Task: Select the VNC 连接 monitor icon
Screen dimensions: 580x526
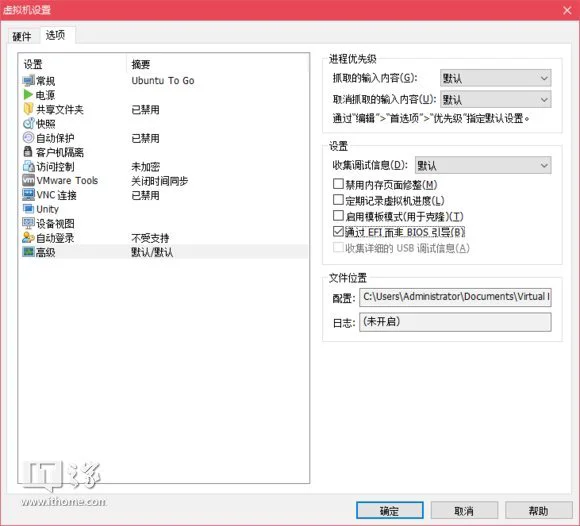Action: tap(28, 195)
